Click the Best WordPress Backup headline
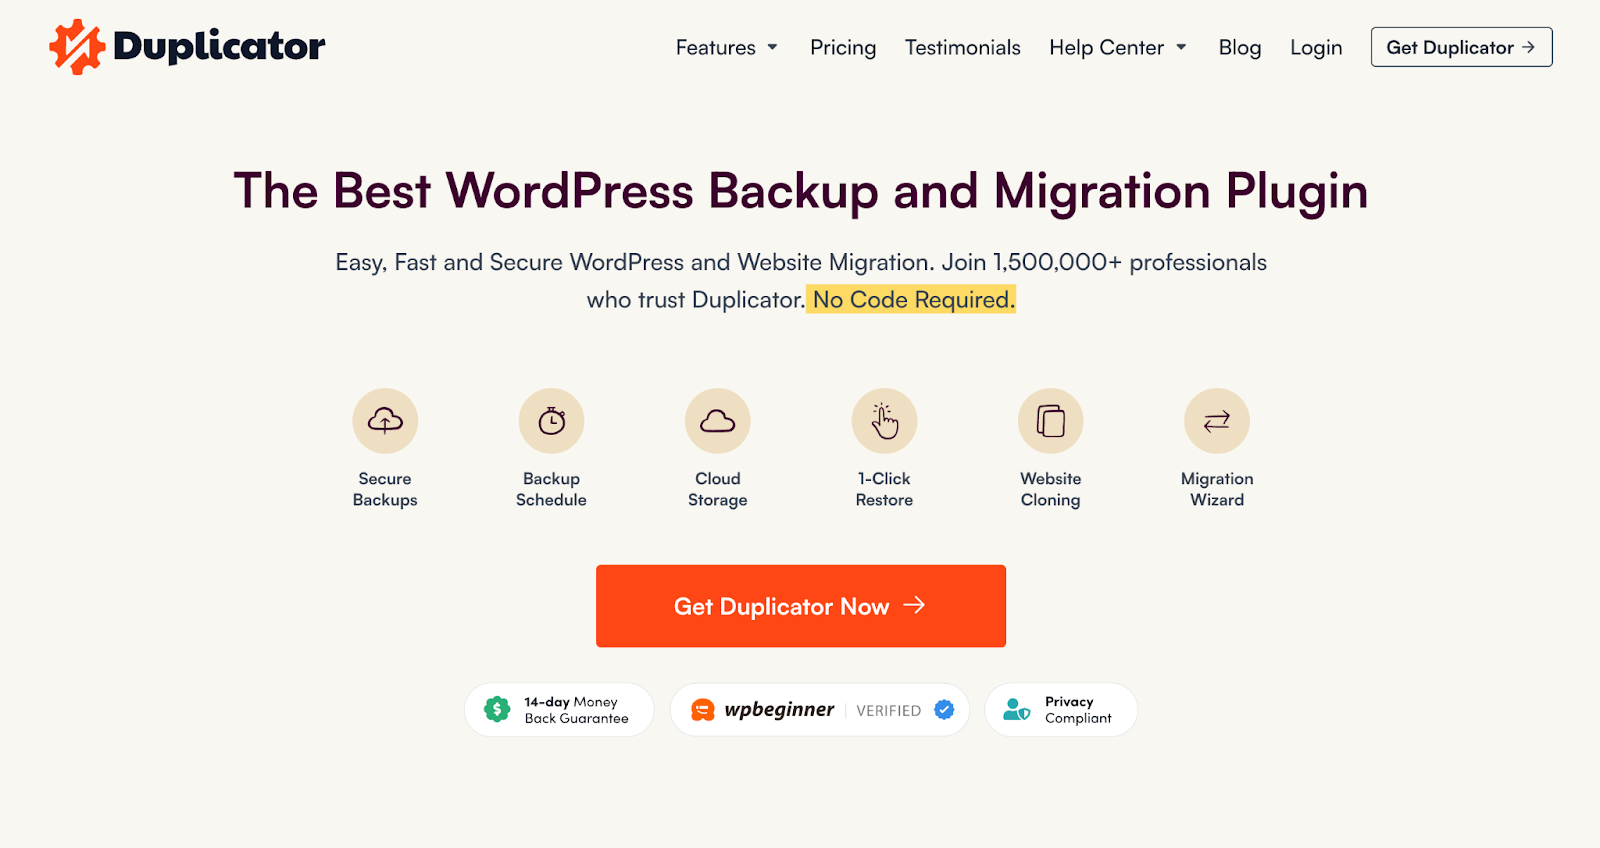 [801, 190]
